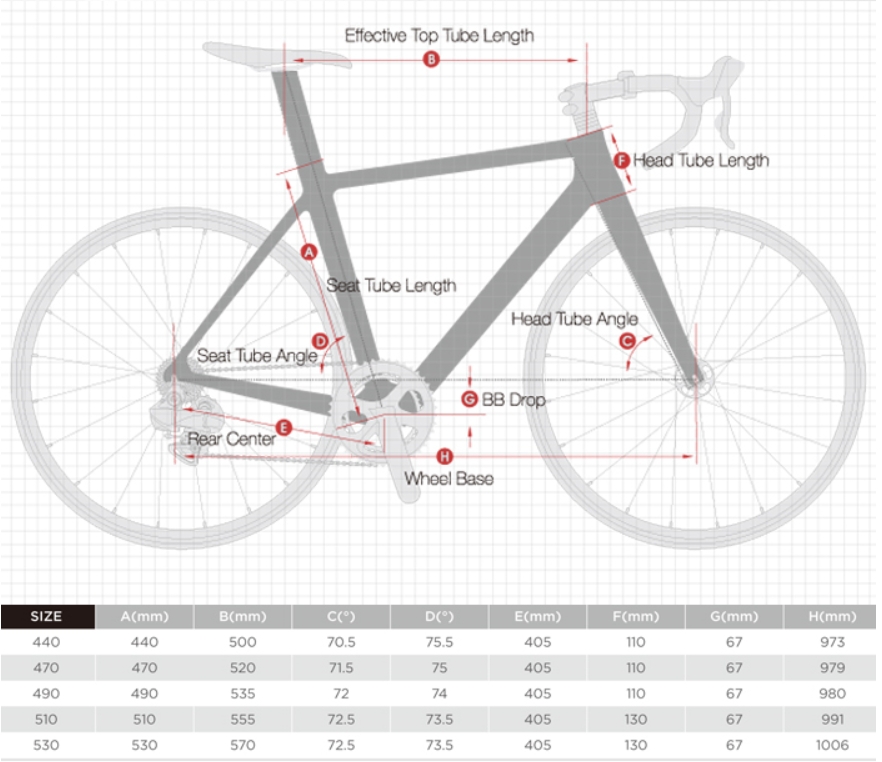Click the Wheel Base text label

[448, 479]
